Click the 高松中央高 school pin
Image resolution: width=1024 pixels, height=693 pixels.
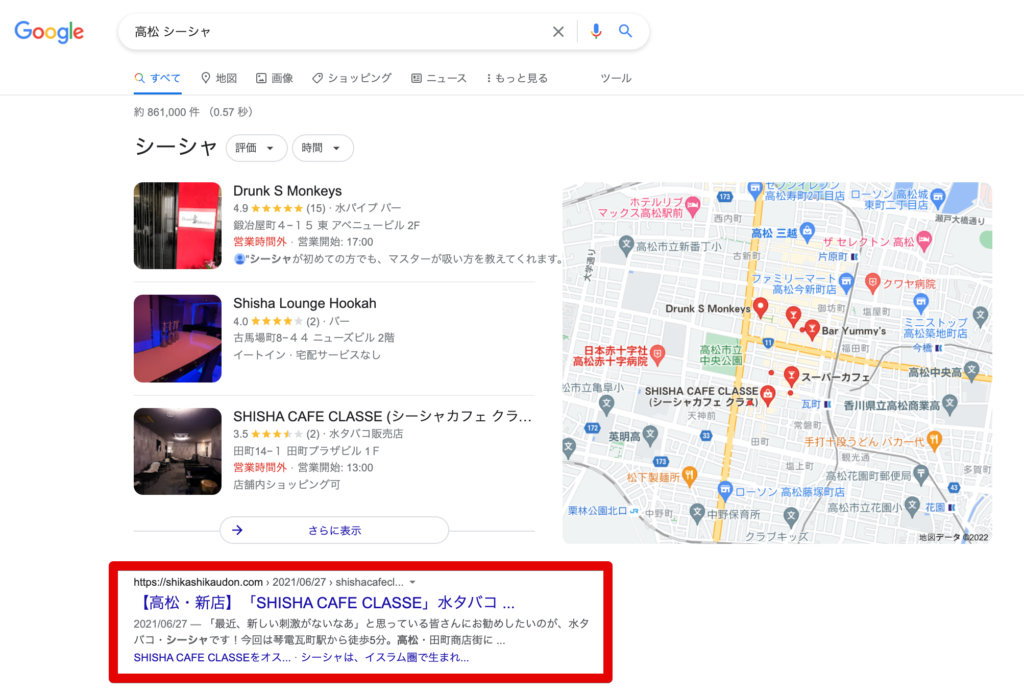pos(972,370)
